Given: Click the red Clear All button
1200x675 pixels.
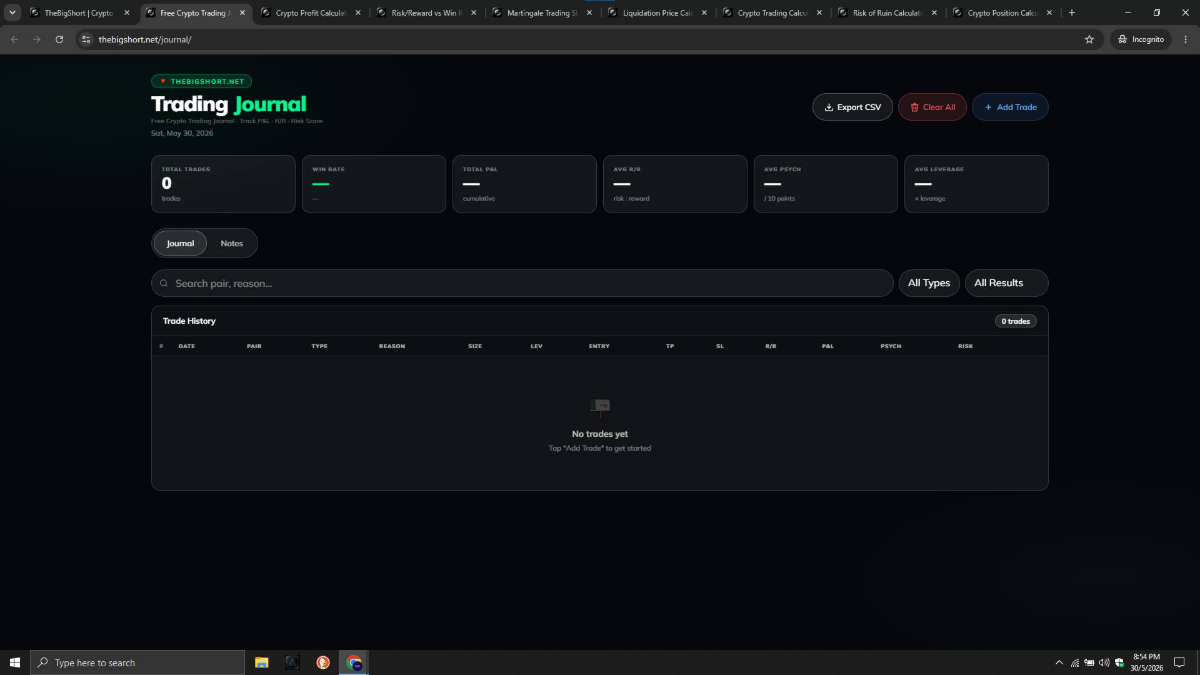Looking at the screenshot, I should 932,107.
